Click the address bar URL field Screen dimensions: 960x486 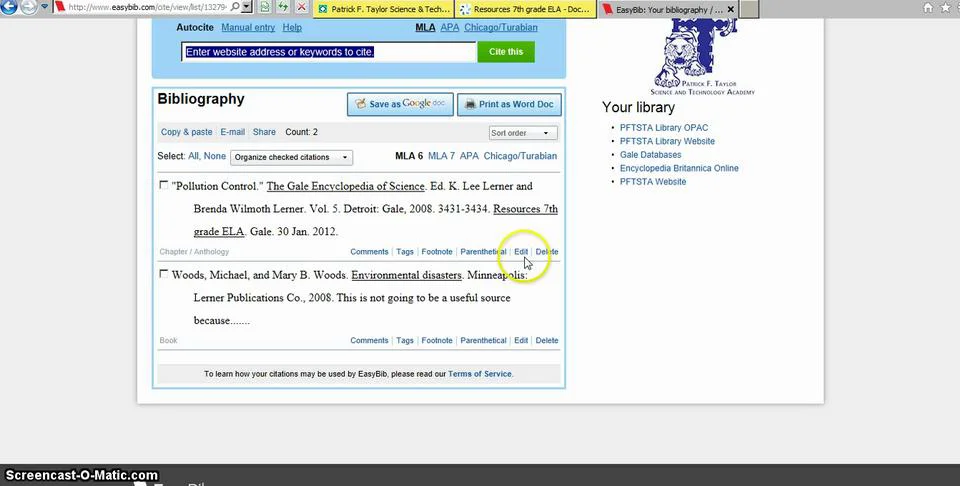pos(147,7)
